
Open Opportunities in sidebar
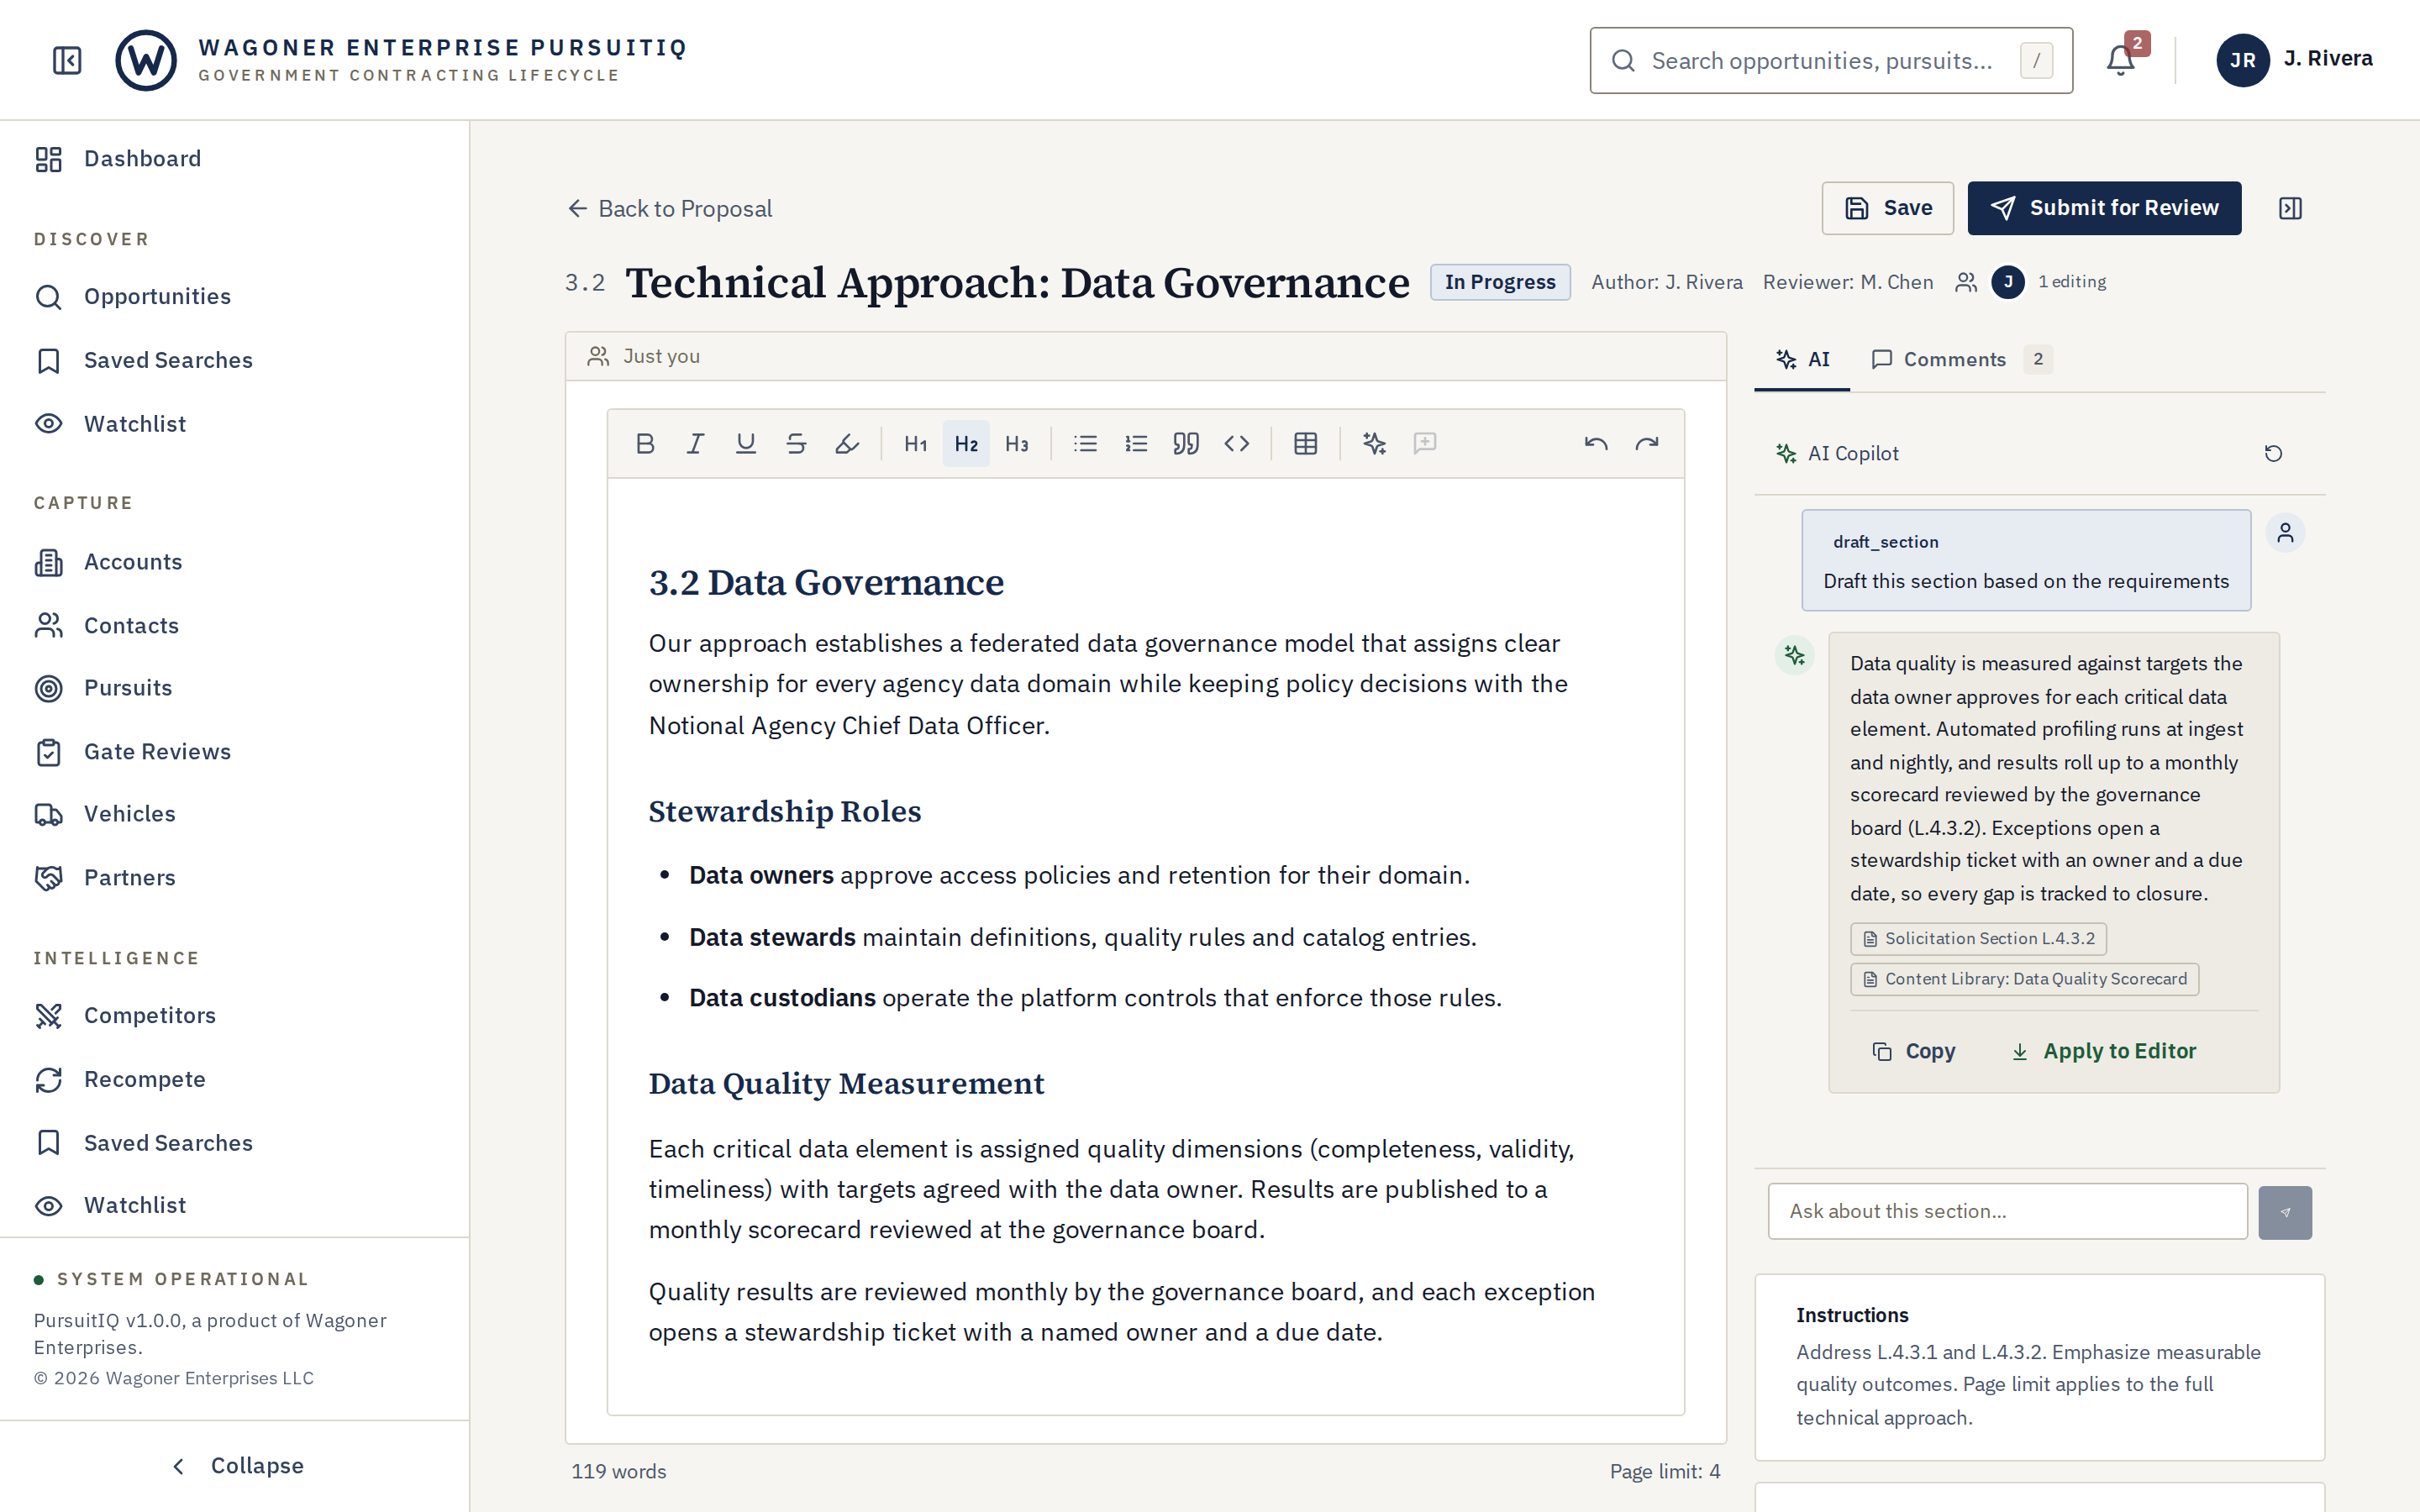pyautogui.click(x=234, y=297)
